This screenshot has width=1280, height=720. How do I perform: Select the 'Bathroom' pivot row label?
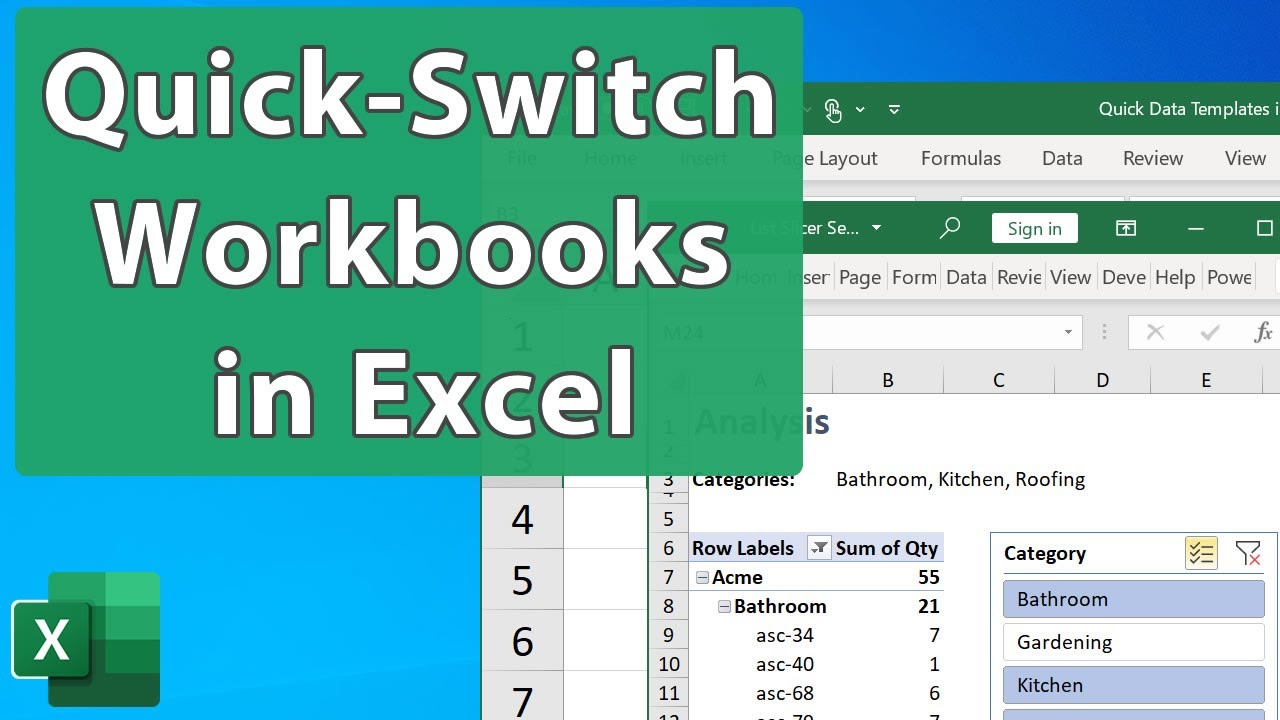pos(780,606)
